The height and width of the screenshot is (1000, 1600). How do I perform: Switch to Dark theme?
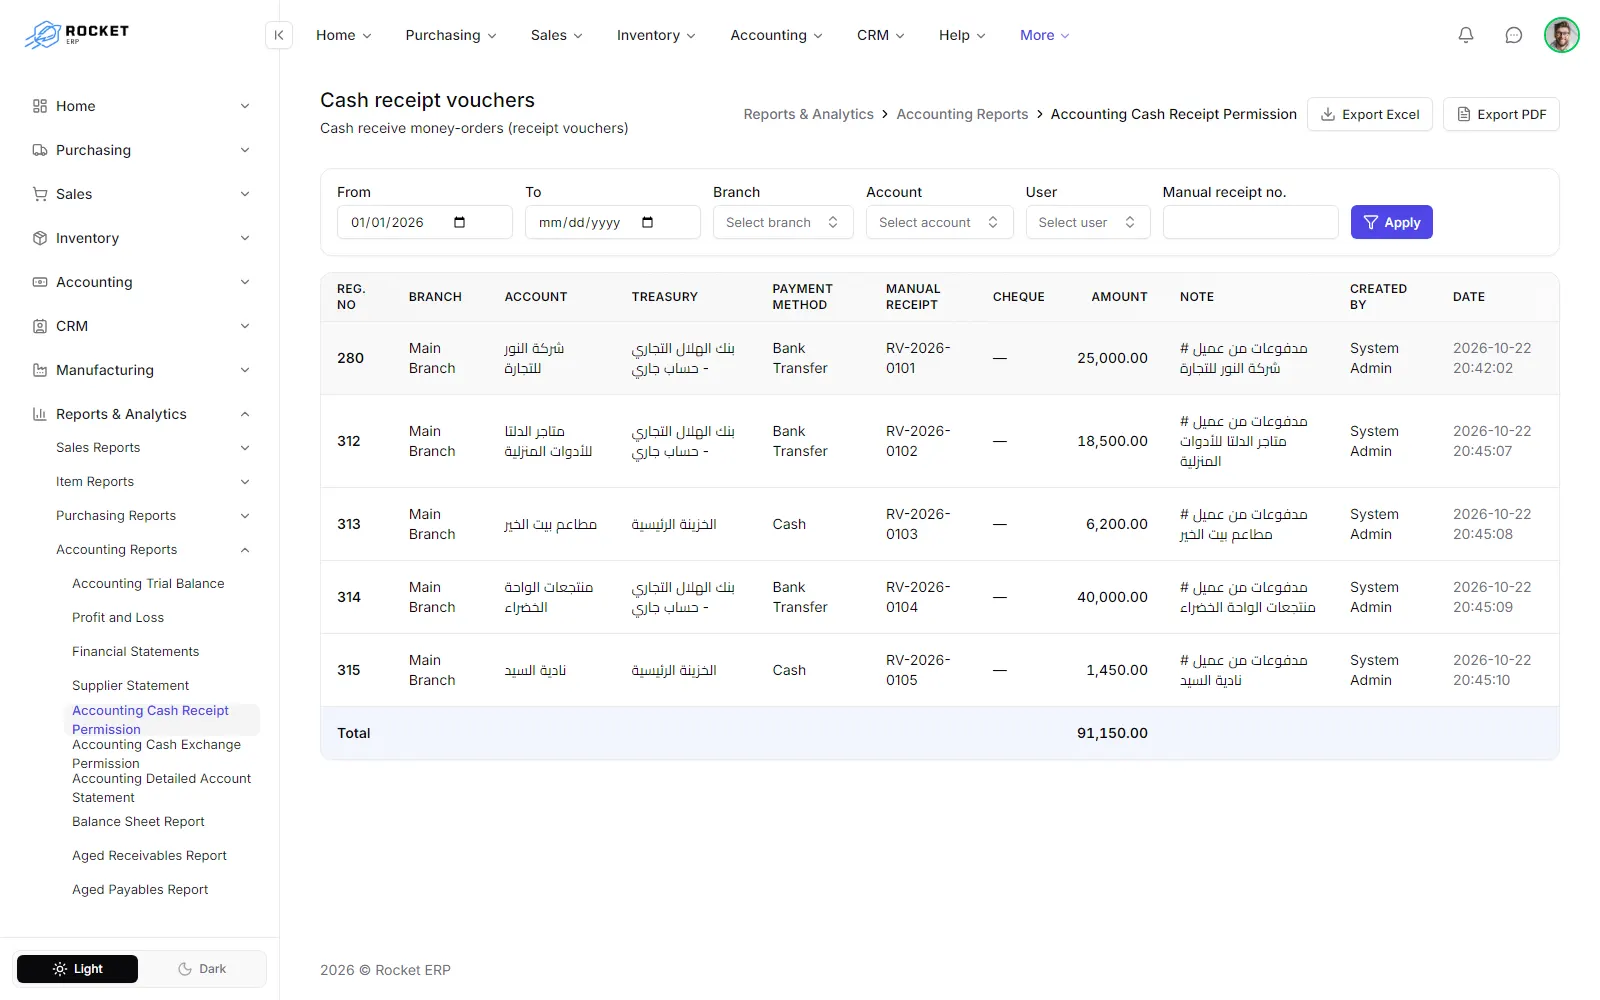tap(202, 969)
